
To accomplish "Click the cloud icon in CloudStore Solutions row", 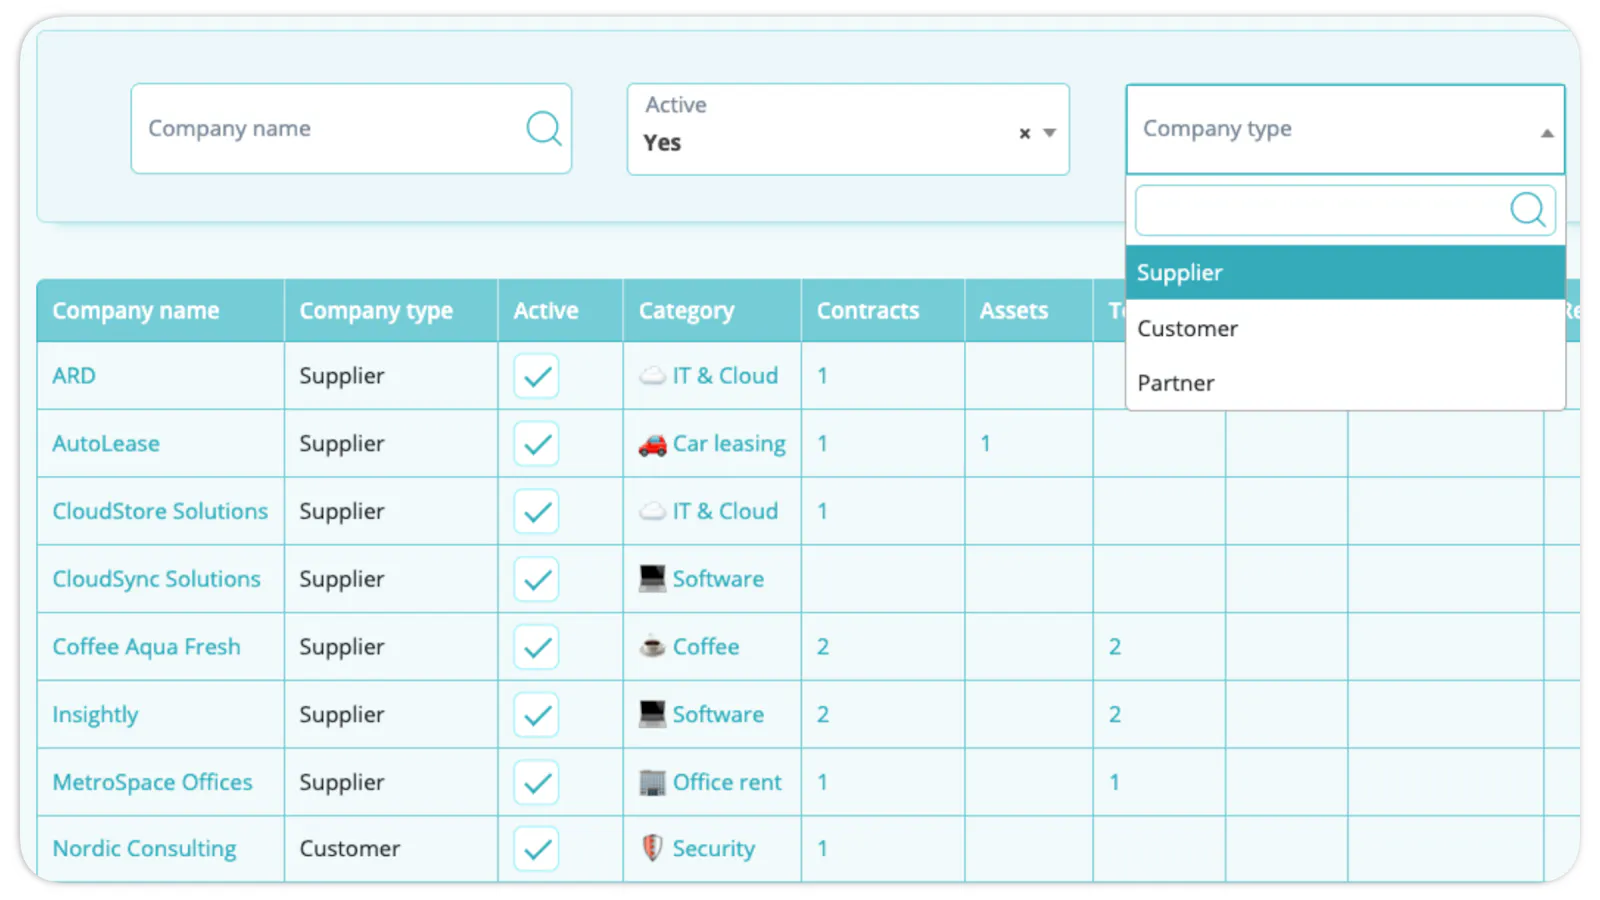I will [652, 512].
